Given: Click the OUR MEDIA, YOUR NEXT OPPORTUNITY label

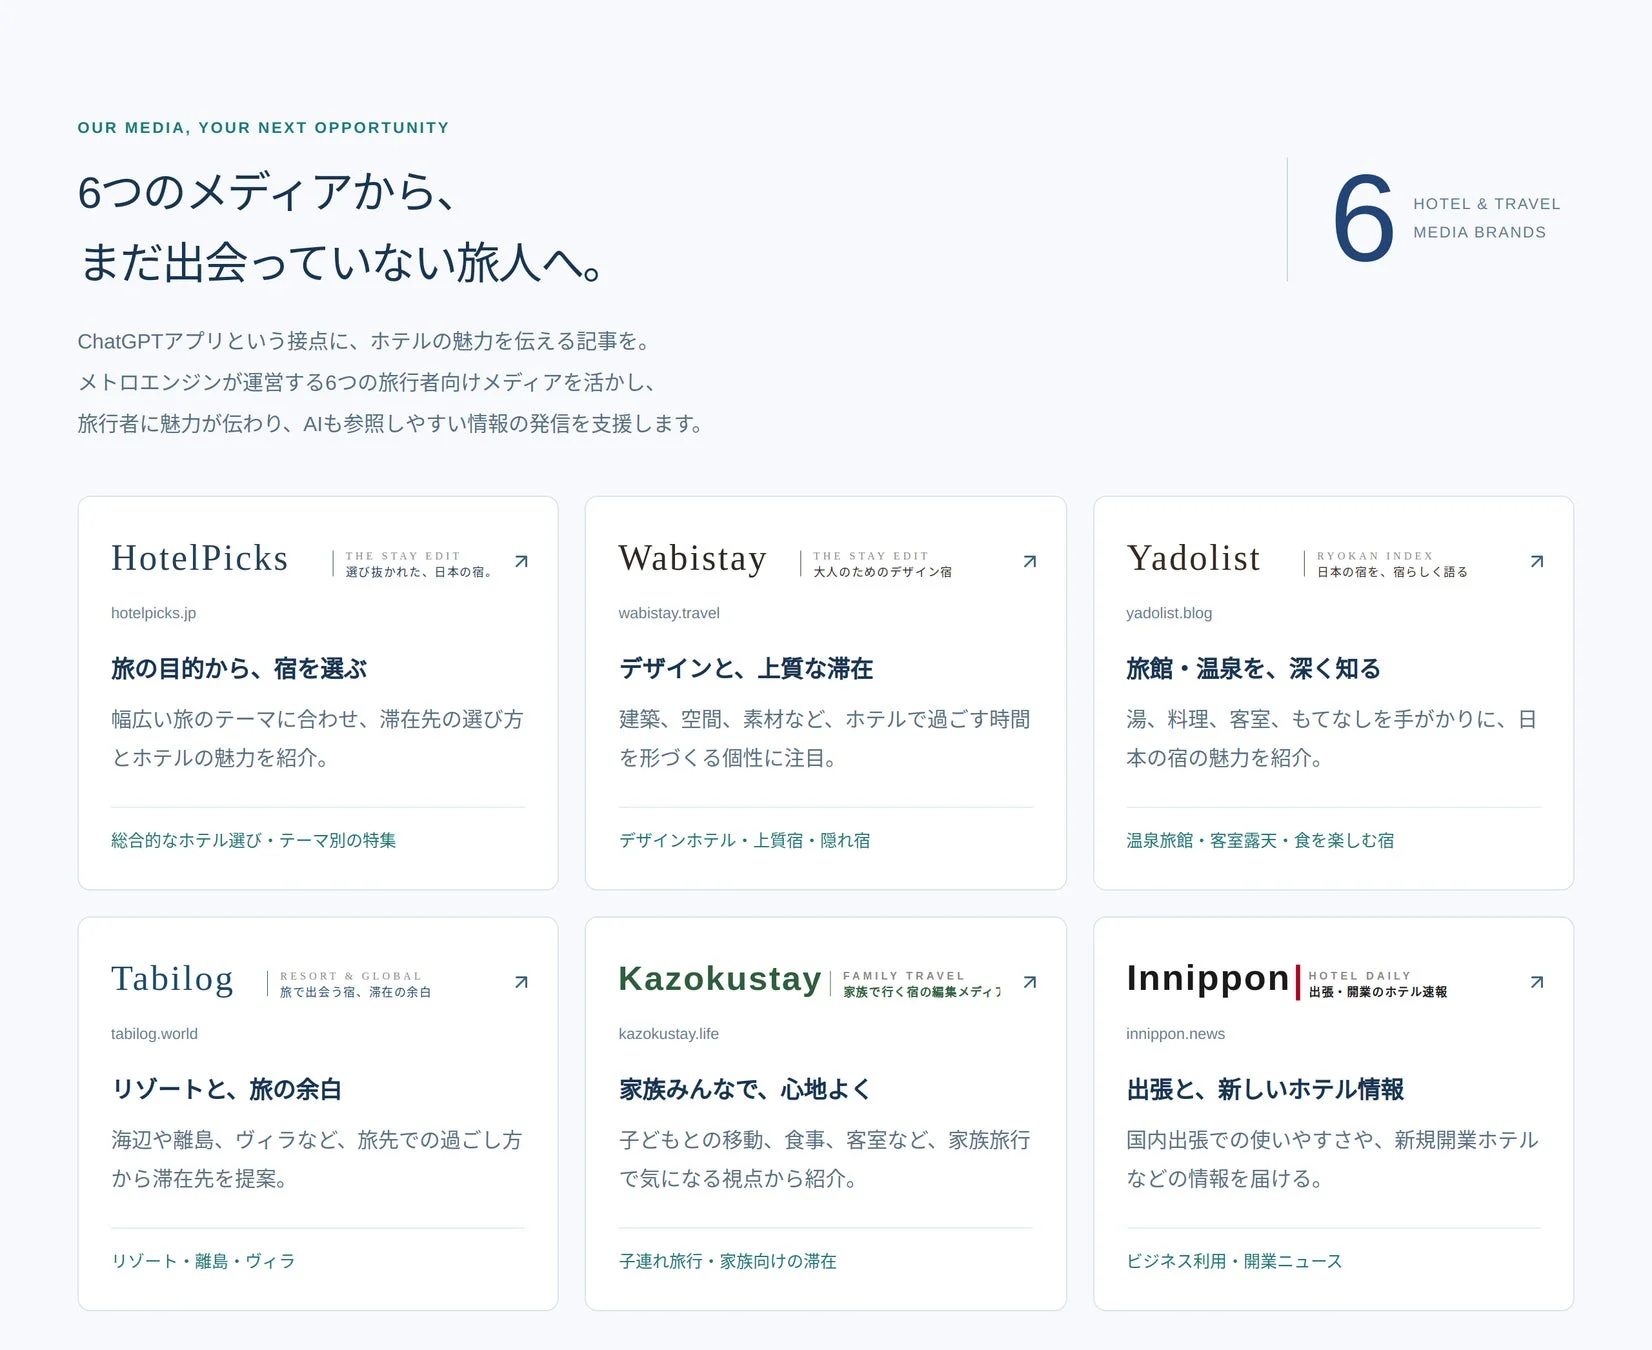Looking at the screenshot, I should click(x=264, y=128).
